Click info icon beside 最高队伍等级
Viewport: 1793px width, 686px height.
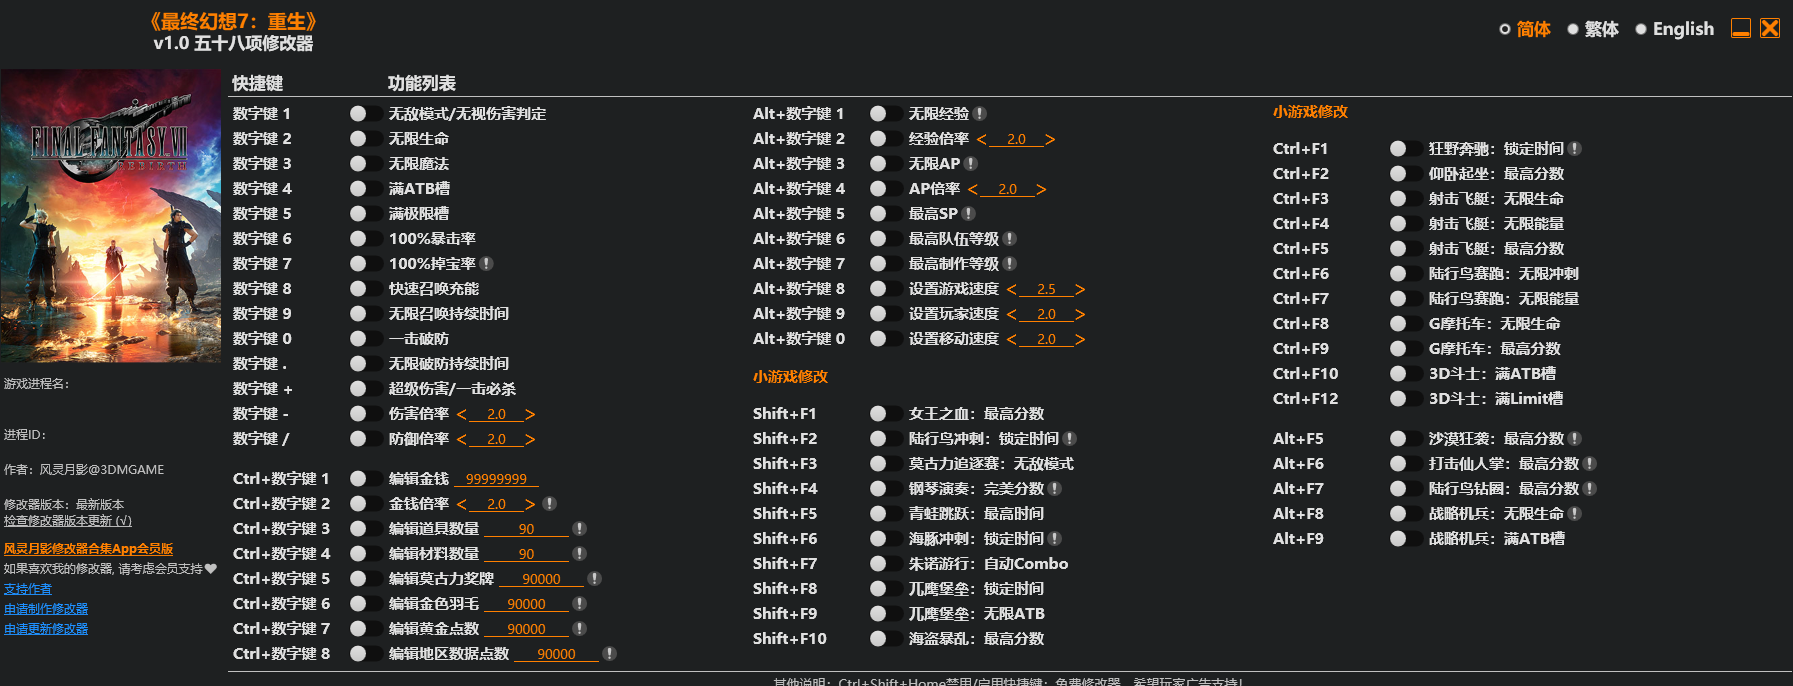[1010, 239]
